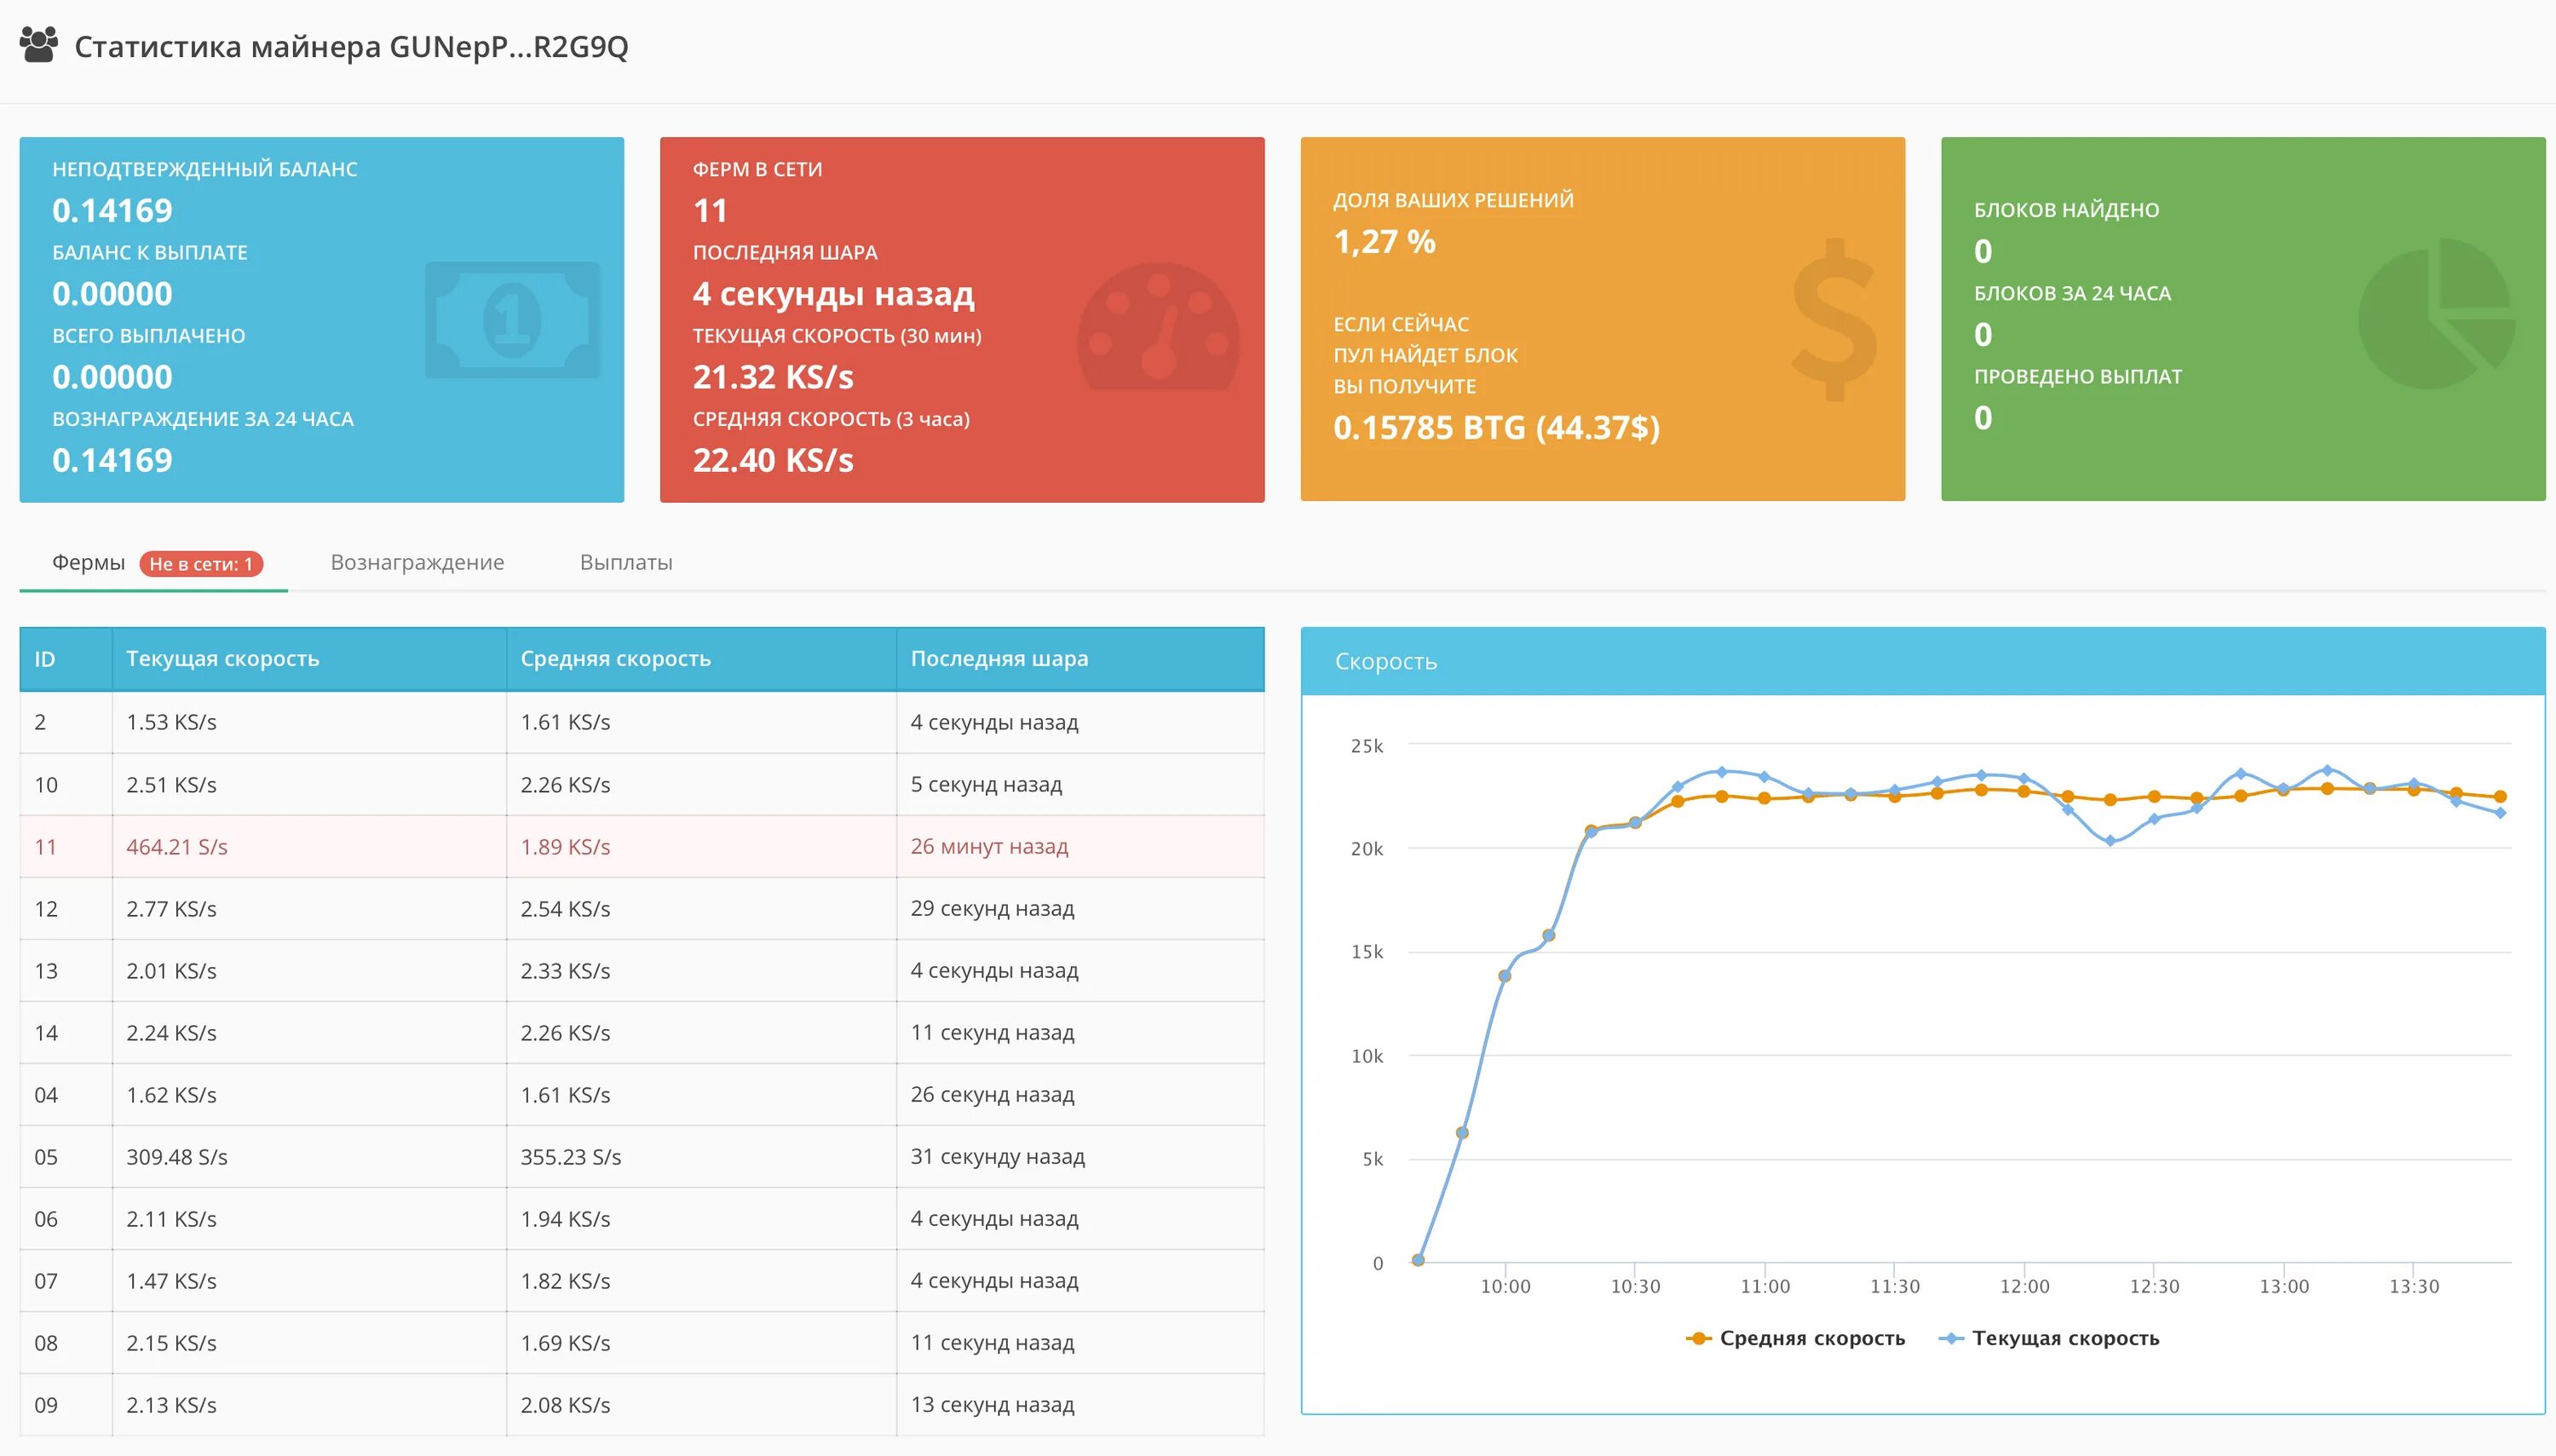Image resolution: width=2556 pixels, height=1456 pixels.
Task: Sort by Средняя скорость column header
Action: (x=615, y=659)
